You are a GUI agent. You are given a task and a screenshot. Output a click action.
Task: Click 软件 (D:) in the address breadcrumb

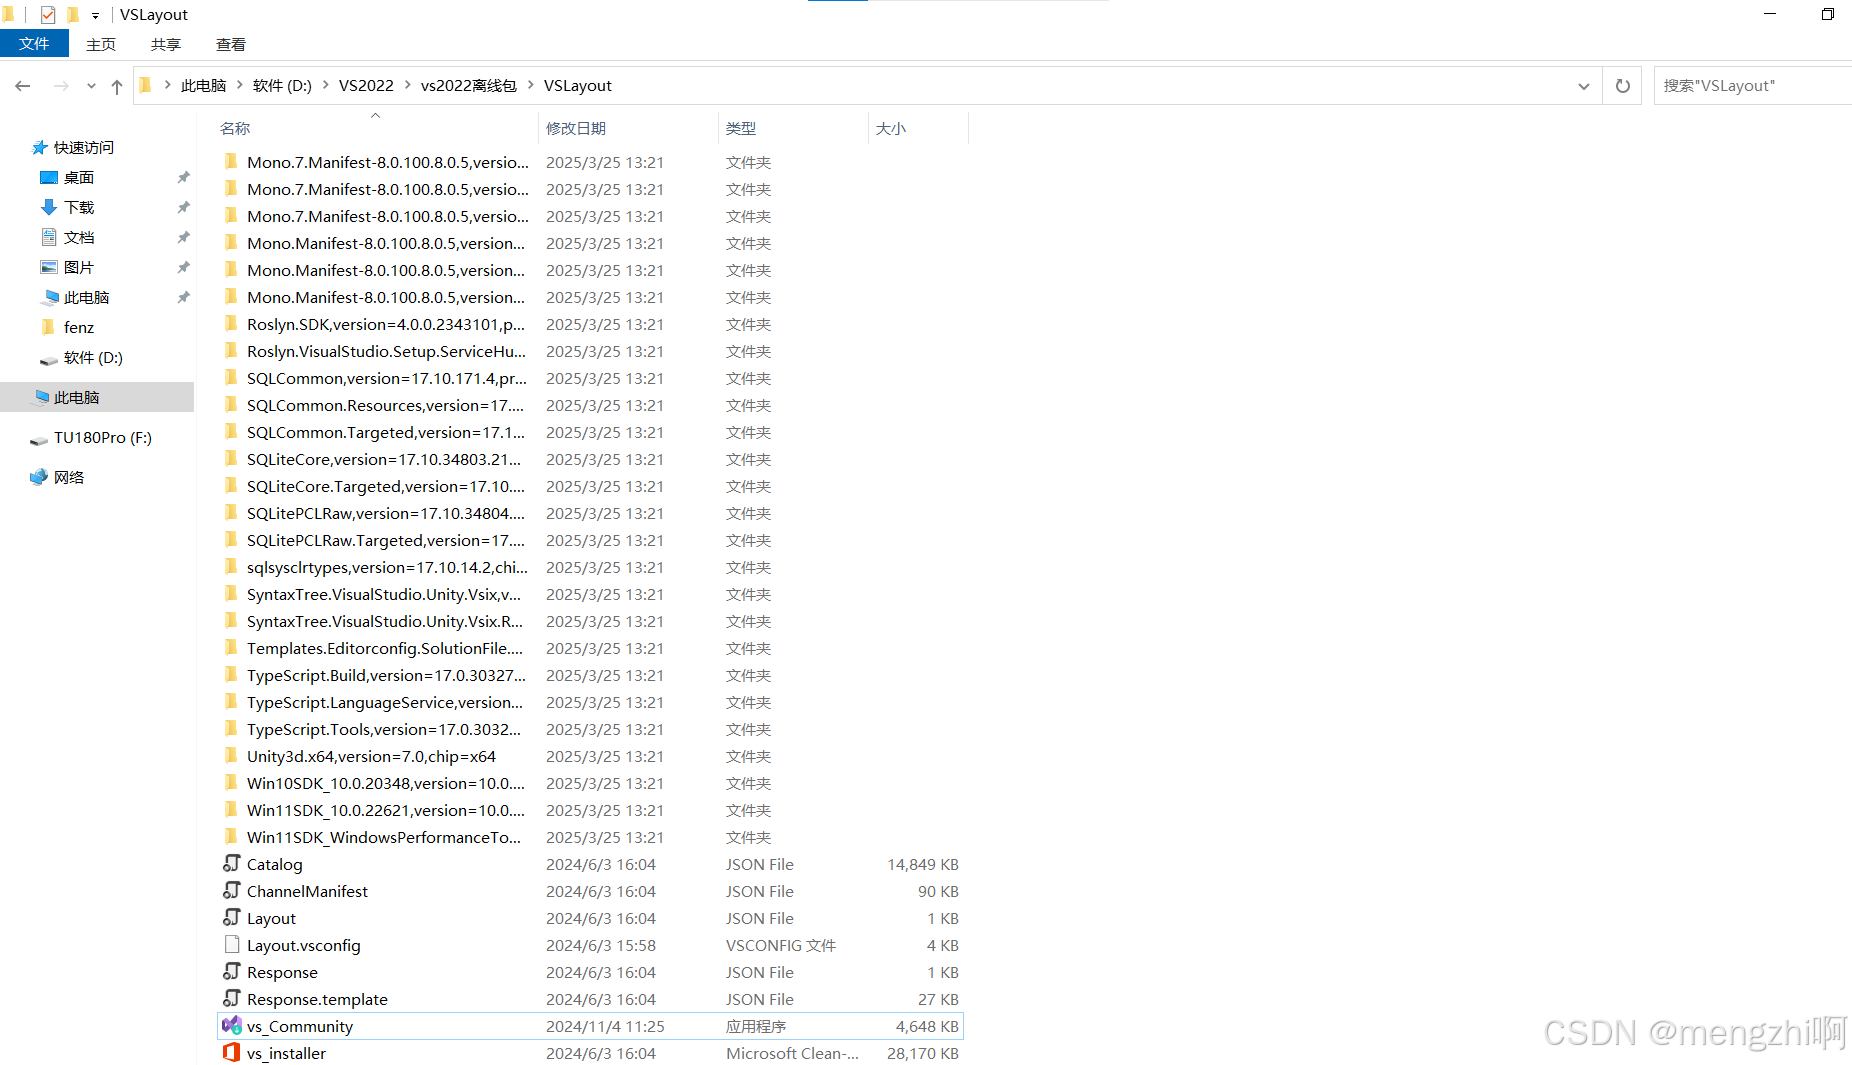tap(282, 86)
